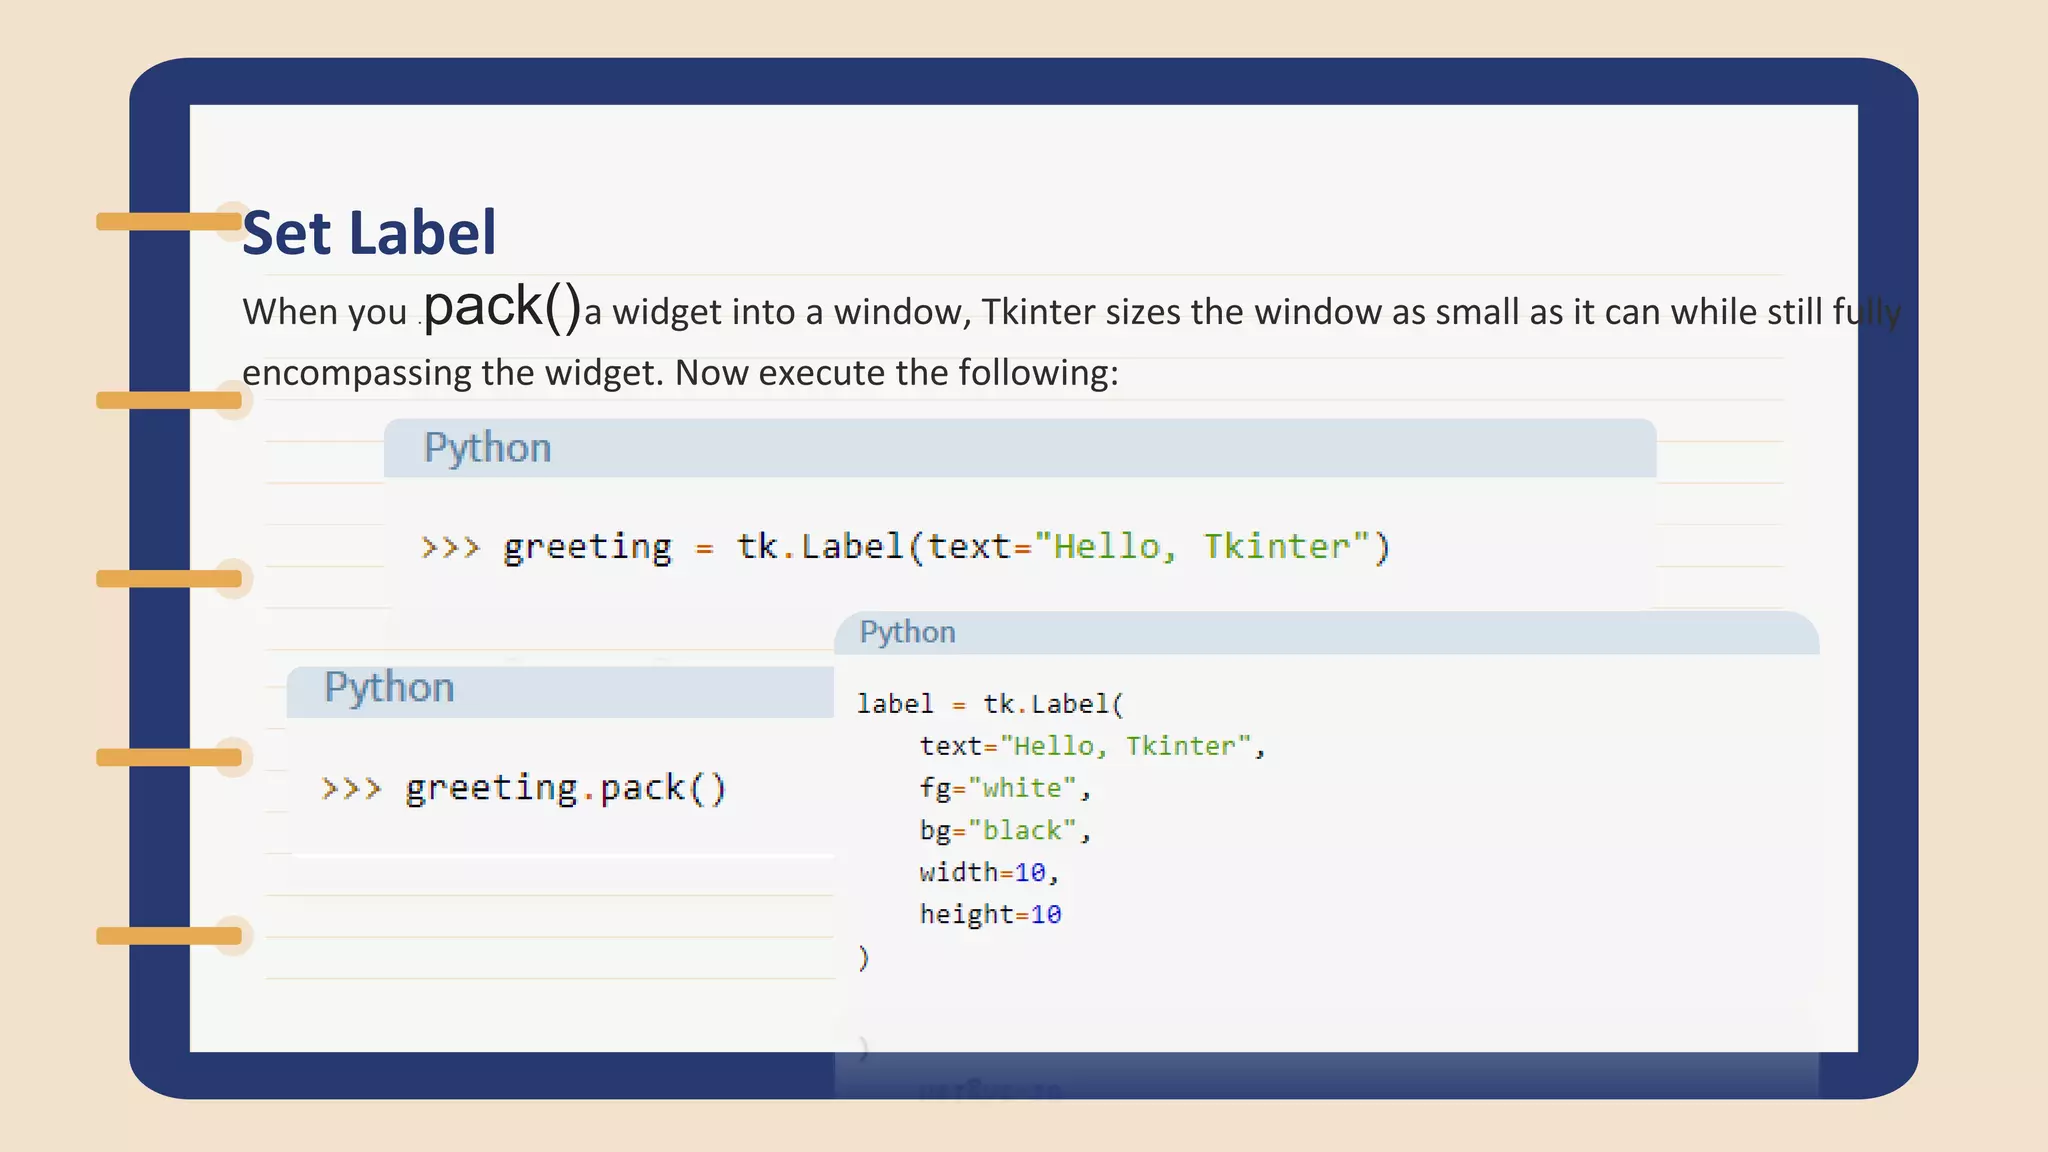The image size is (2048, 1152).
Task: Click the 'greeting.pack()' code line
Action: point(565,789)
